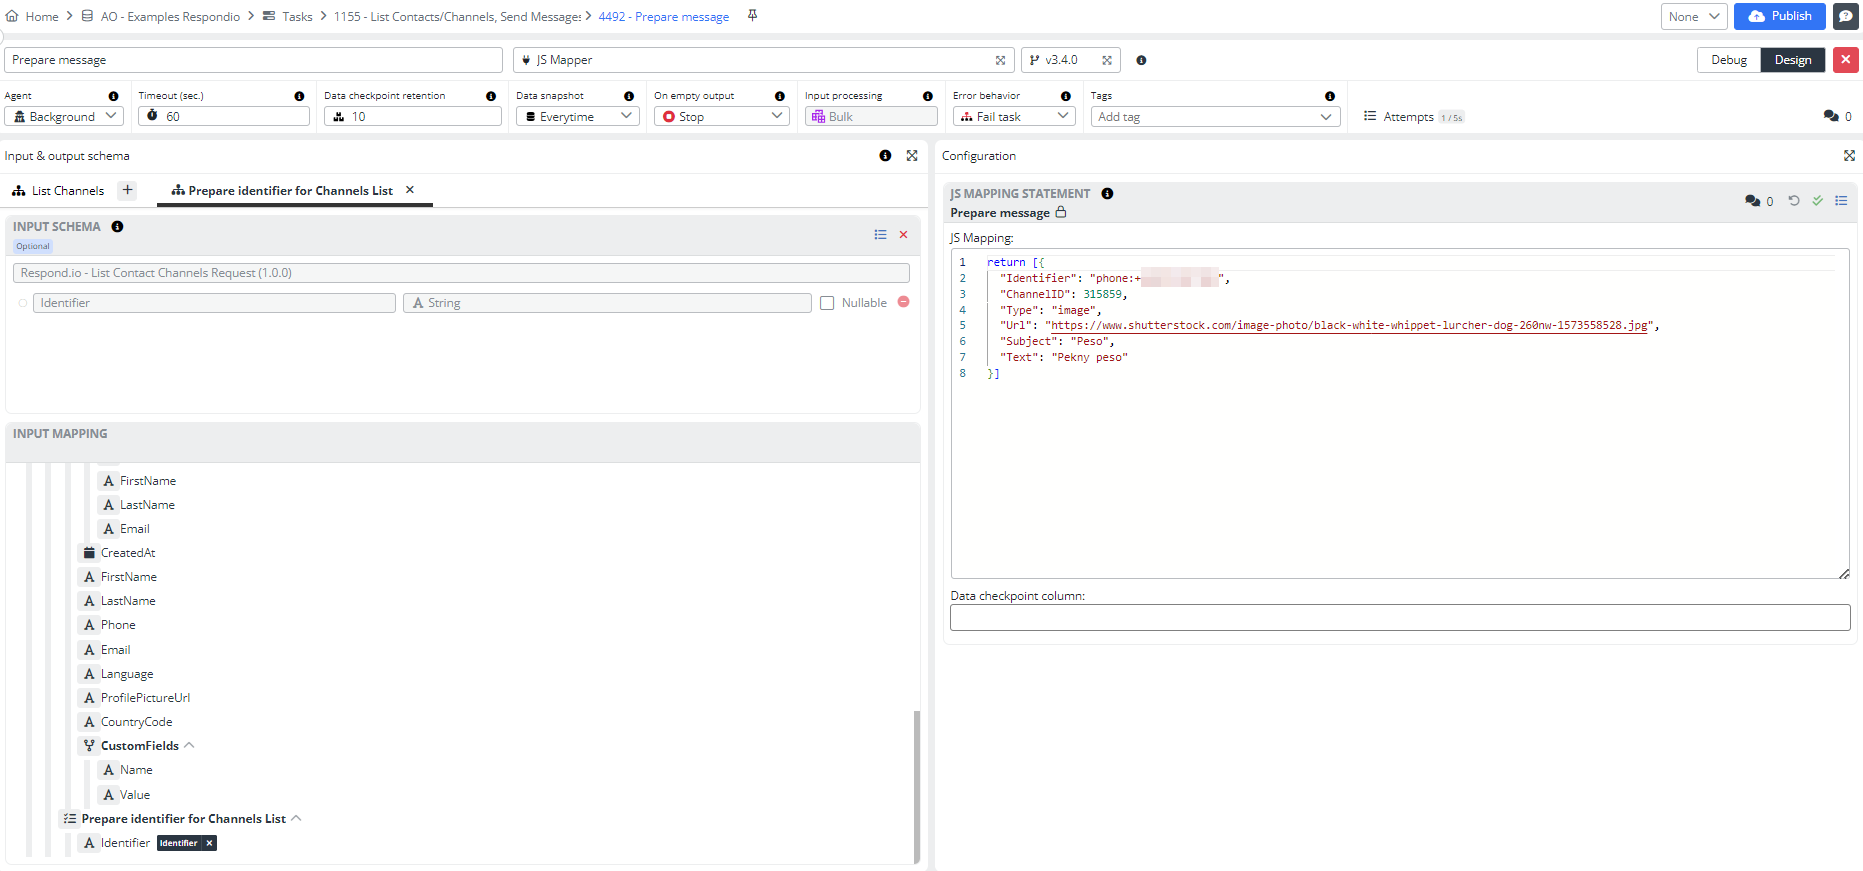Screen dimensions: 1863x871
Task: Go to Tasks in the breadcrumb
Action: point(297,17)
